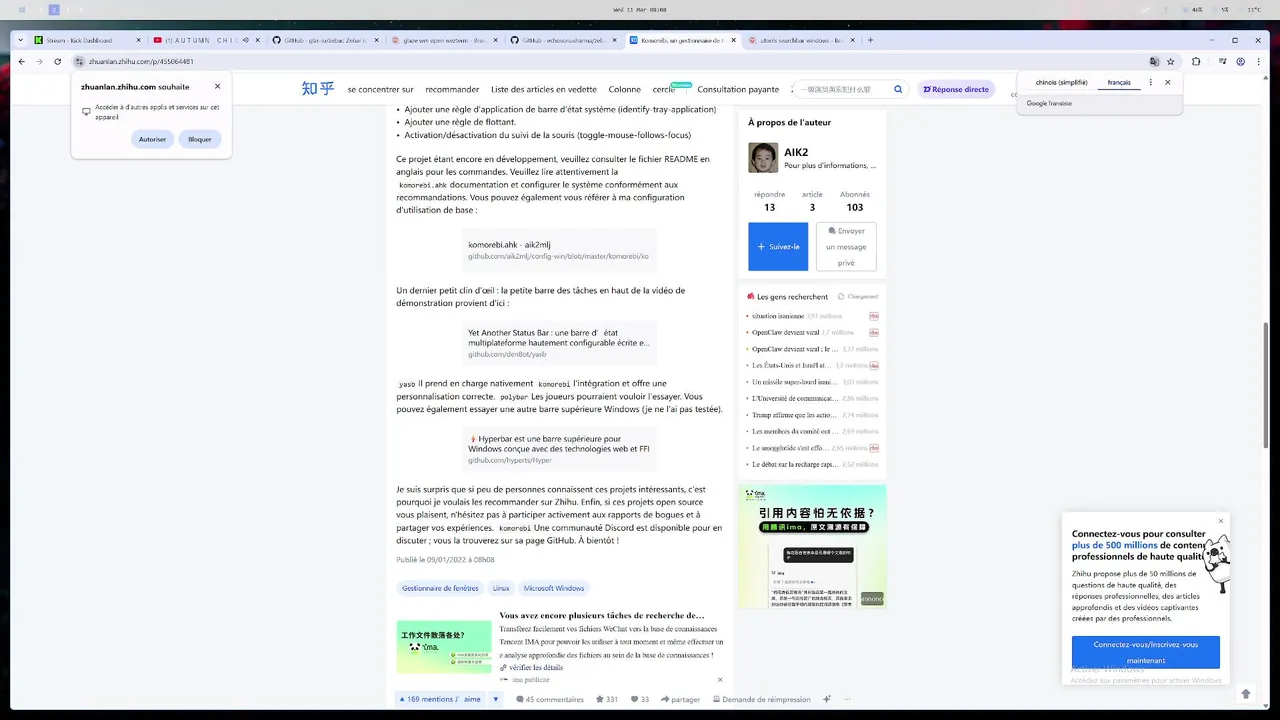Click the search magnifier icon in Zhihu header
Image resolution: width=1280 pixels, height=720 pixels.
coord(898,89)
